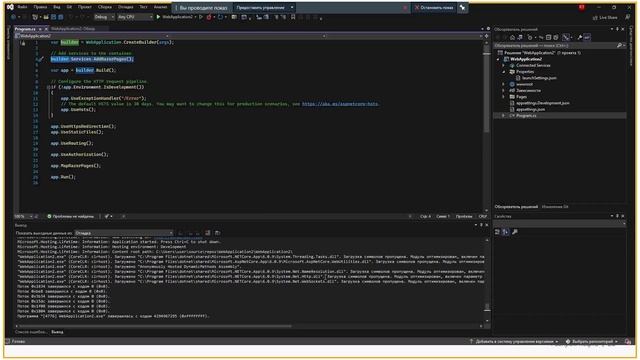Click output pane horizontal scrollbar
The image size is (640, 360).
[155, 327]
